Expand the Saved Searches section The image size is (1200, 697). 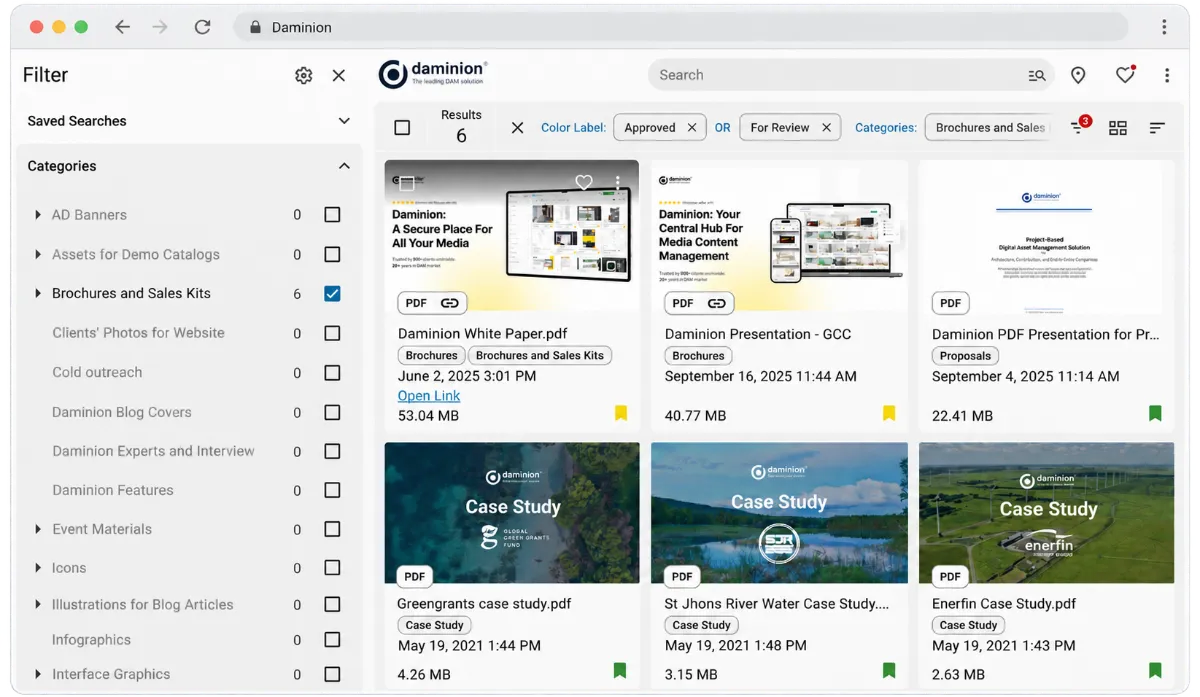[344, 121]
